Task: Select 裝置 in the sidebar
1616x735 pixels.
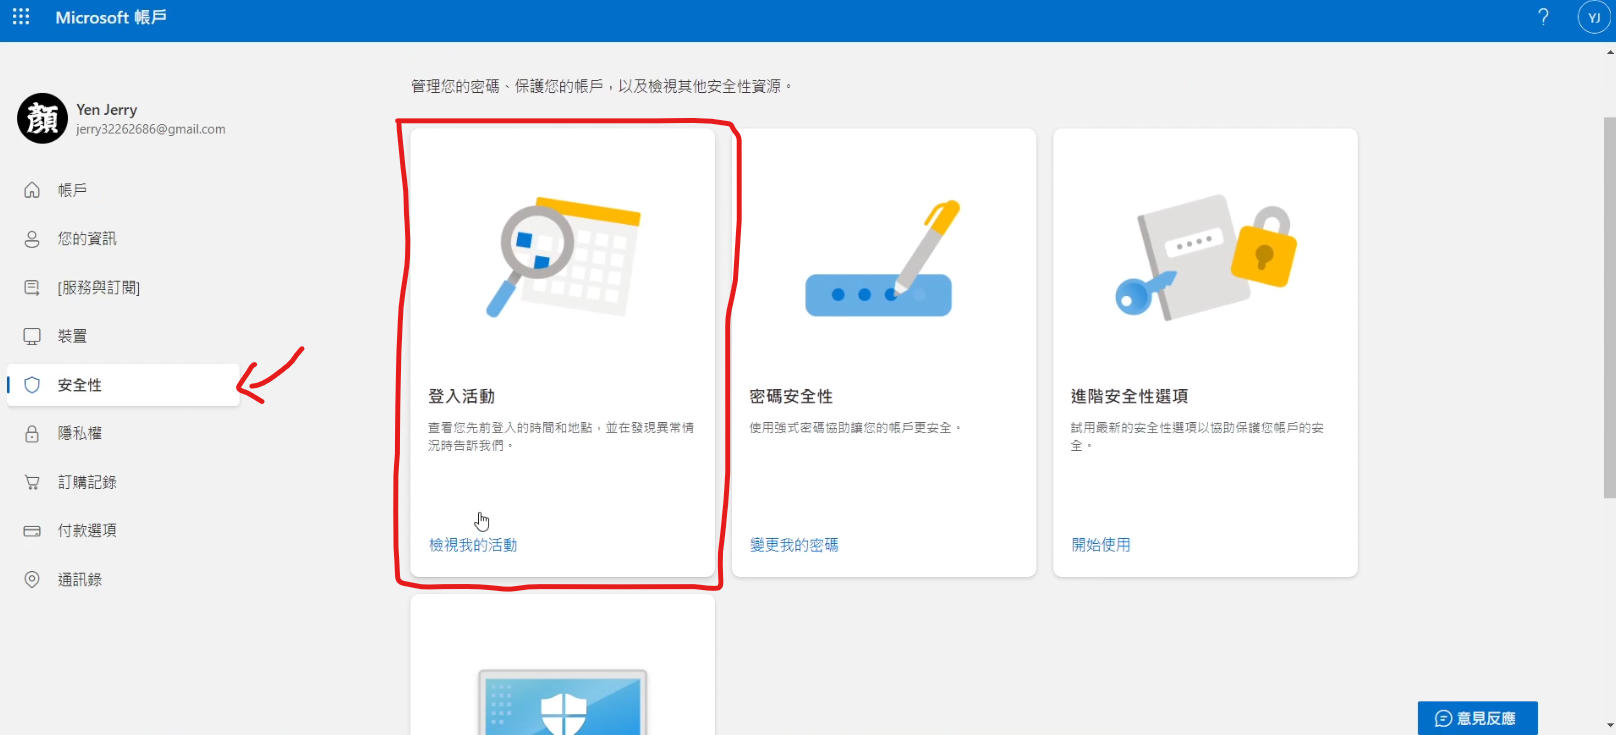Action: click(x=123, y=336)
